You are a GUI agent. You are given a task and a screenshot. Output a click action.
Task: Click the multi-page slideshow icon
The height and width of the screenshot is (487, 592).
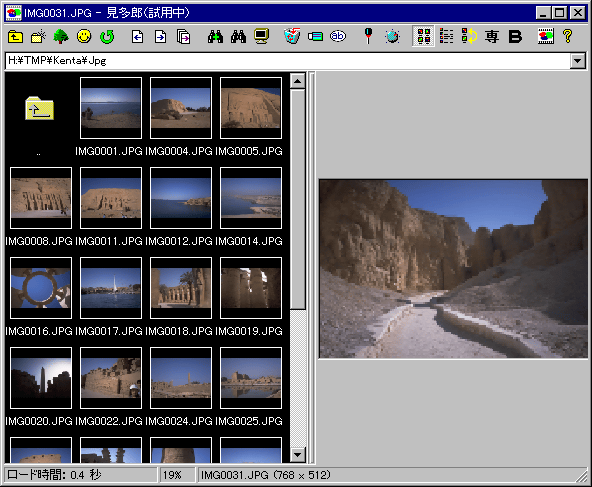coord(183,37)
